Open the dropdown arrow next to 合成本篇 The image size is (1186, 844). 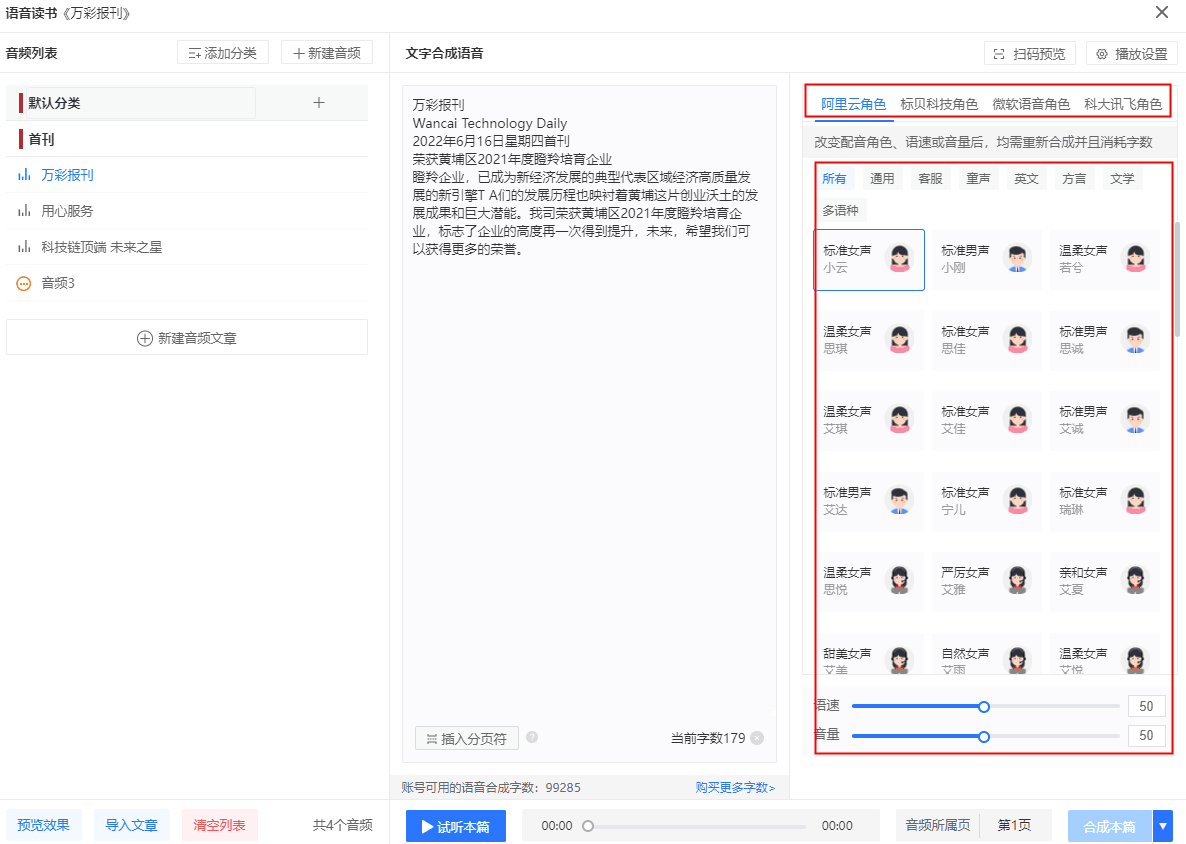click(x=1163, y=826)
